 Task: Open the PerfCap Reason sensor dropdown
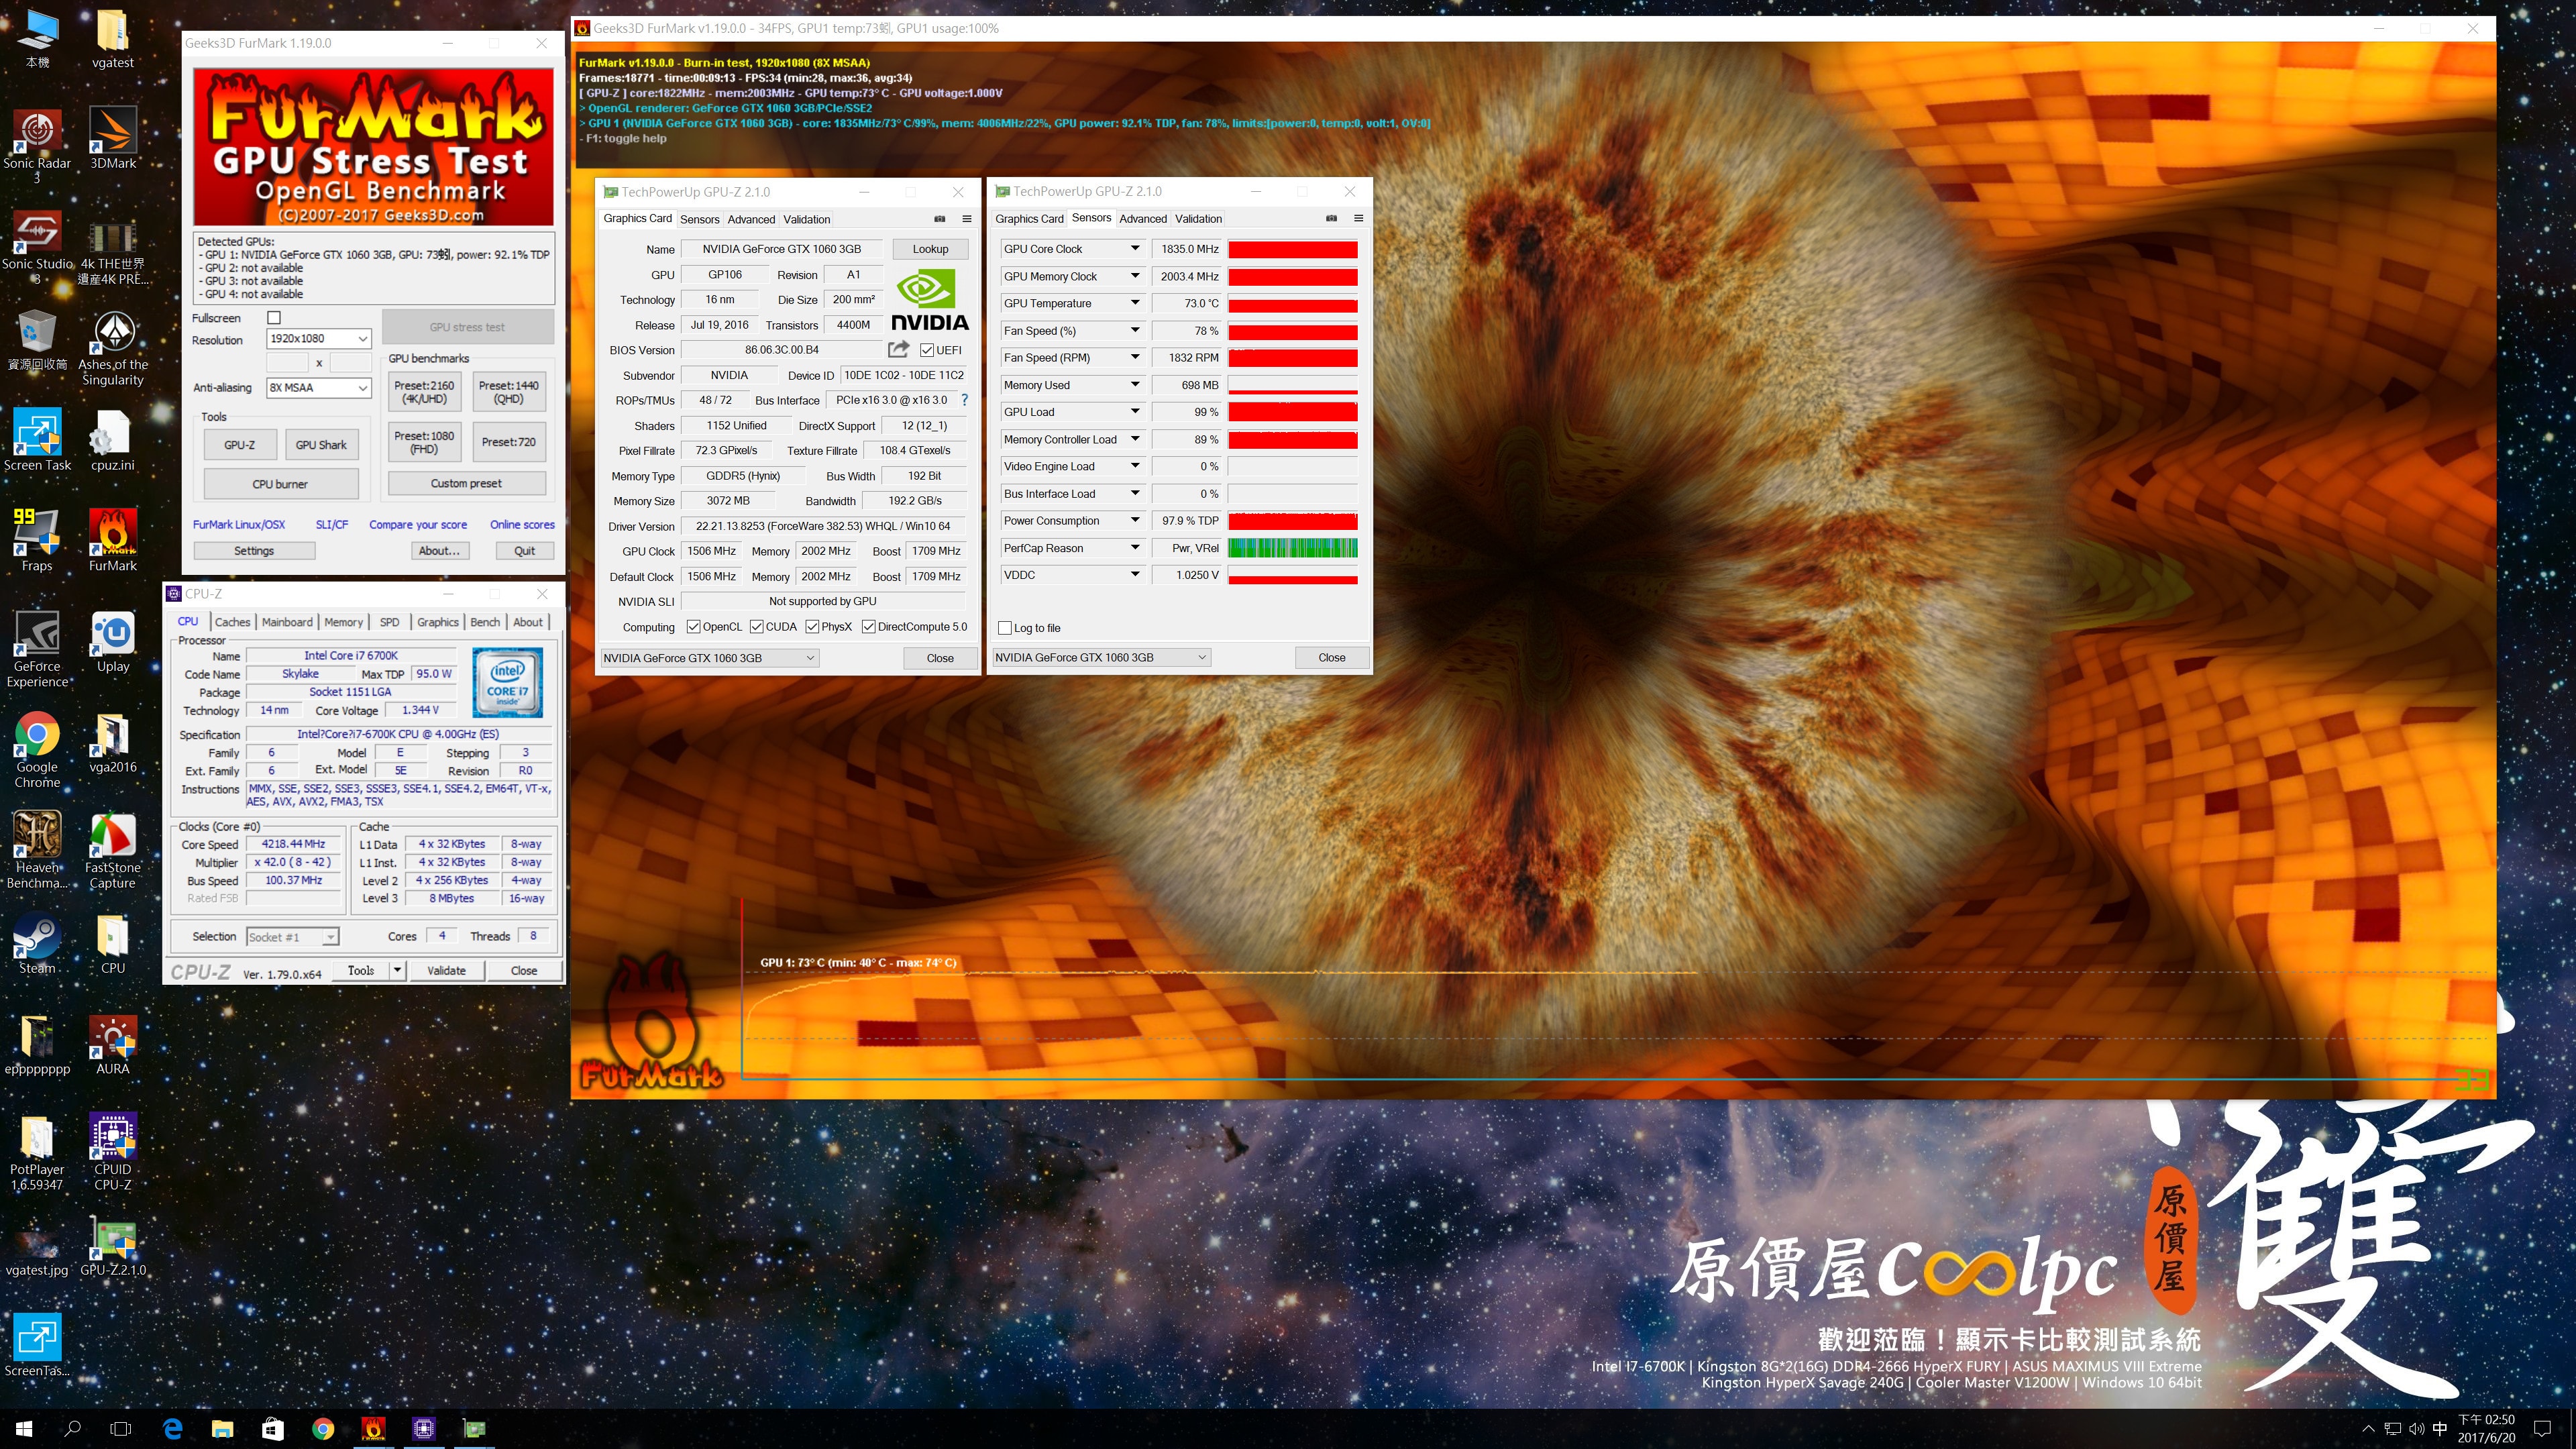(1135, 548)
